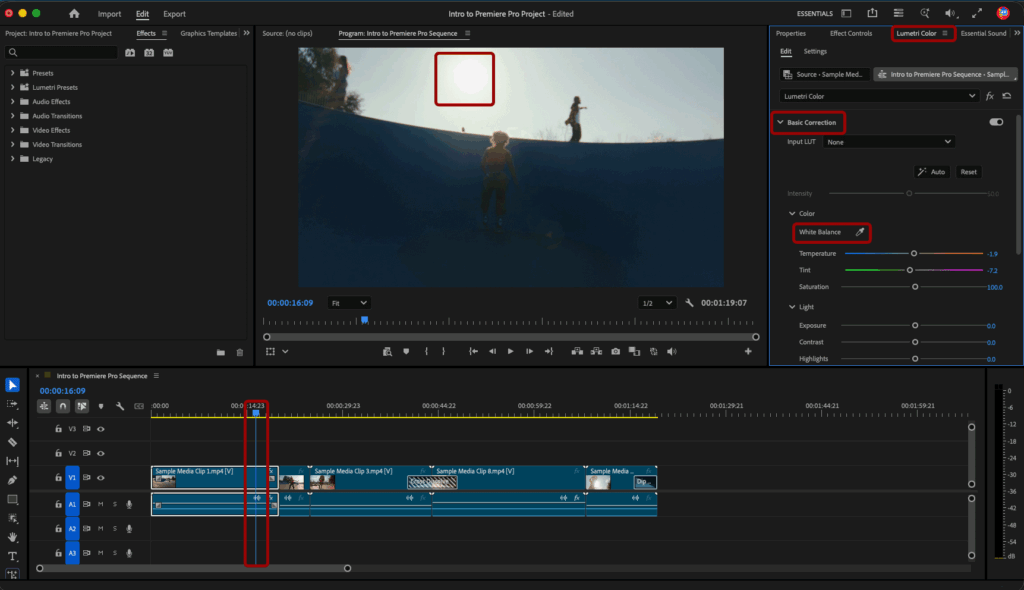Viewport: 1024px width, 590px height.
Task: Expand the Presets folder
Action: (x=12, y=73)
